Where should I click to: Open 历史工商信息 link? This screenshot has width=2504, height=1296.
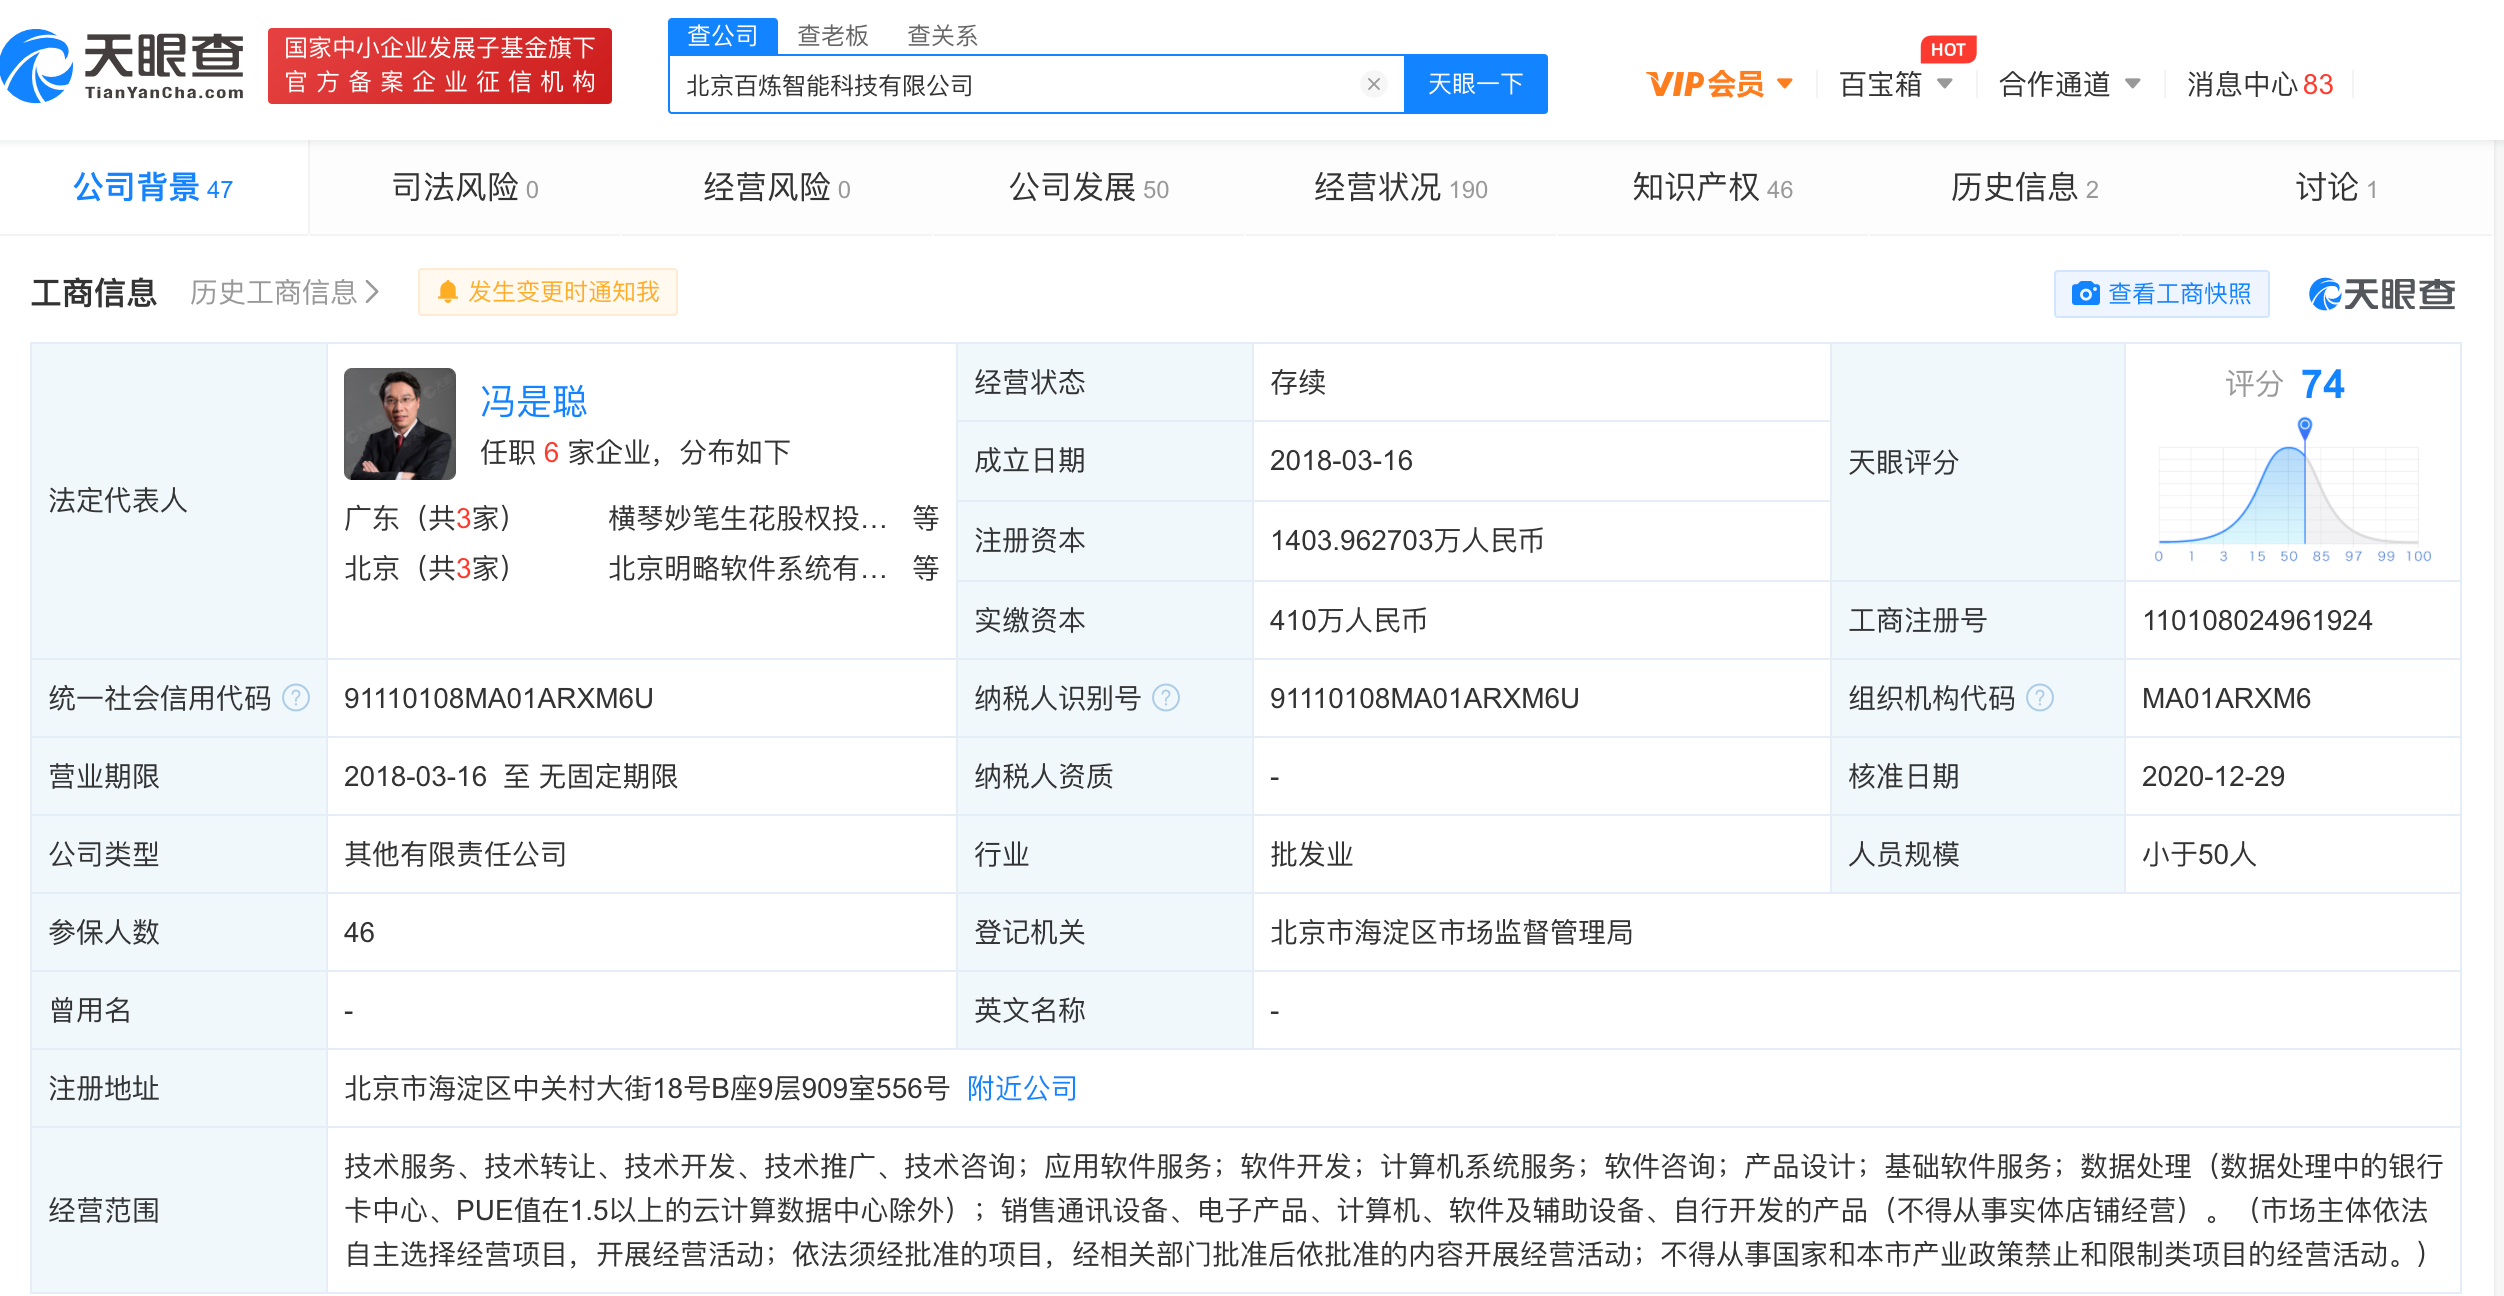pos(285,292)
